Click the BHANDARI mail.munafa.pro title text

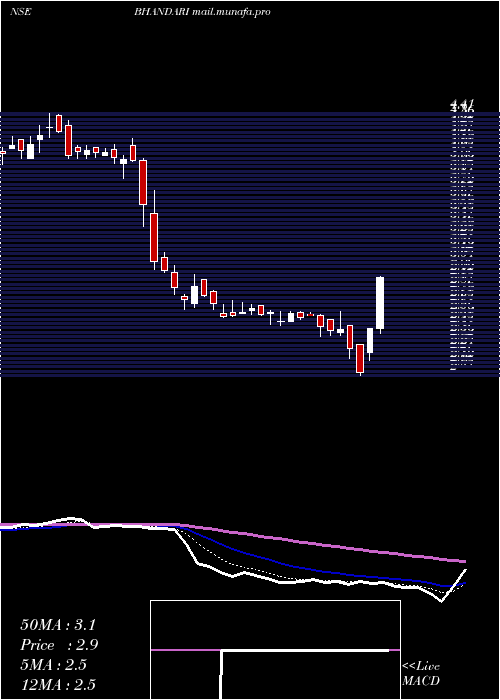pyautogui.click(x=202, y=12)
